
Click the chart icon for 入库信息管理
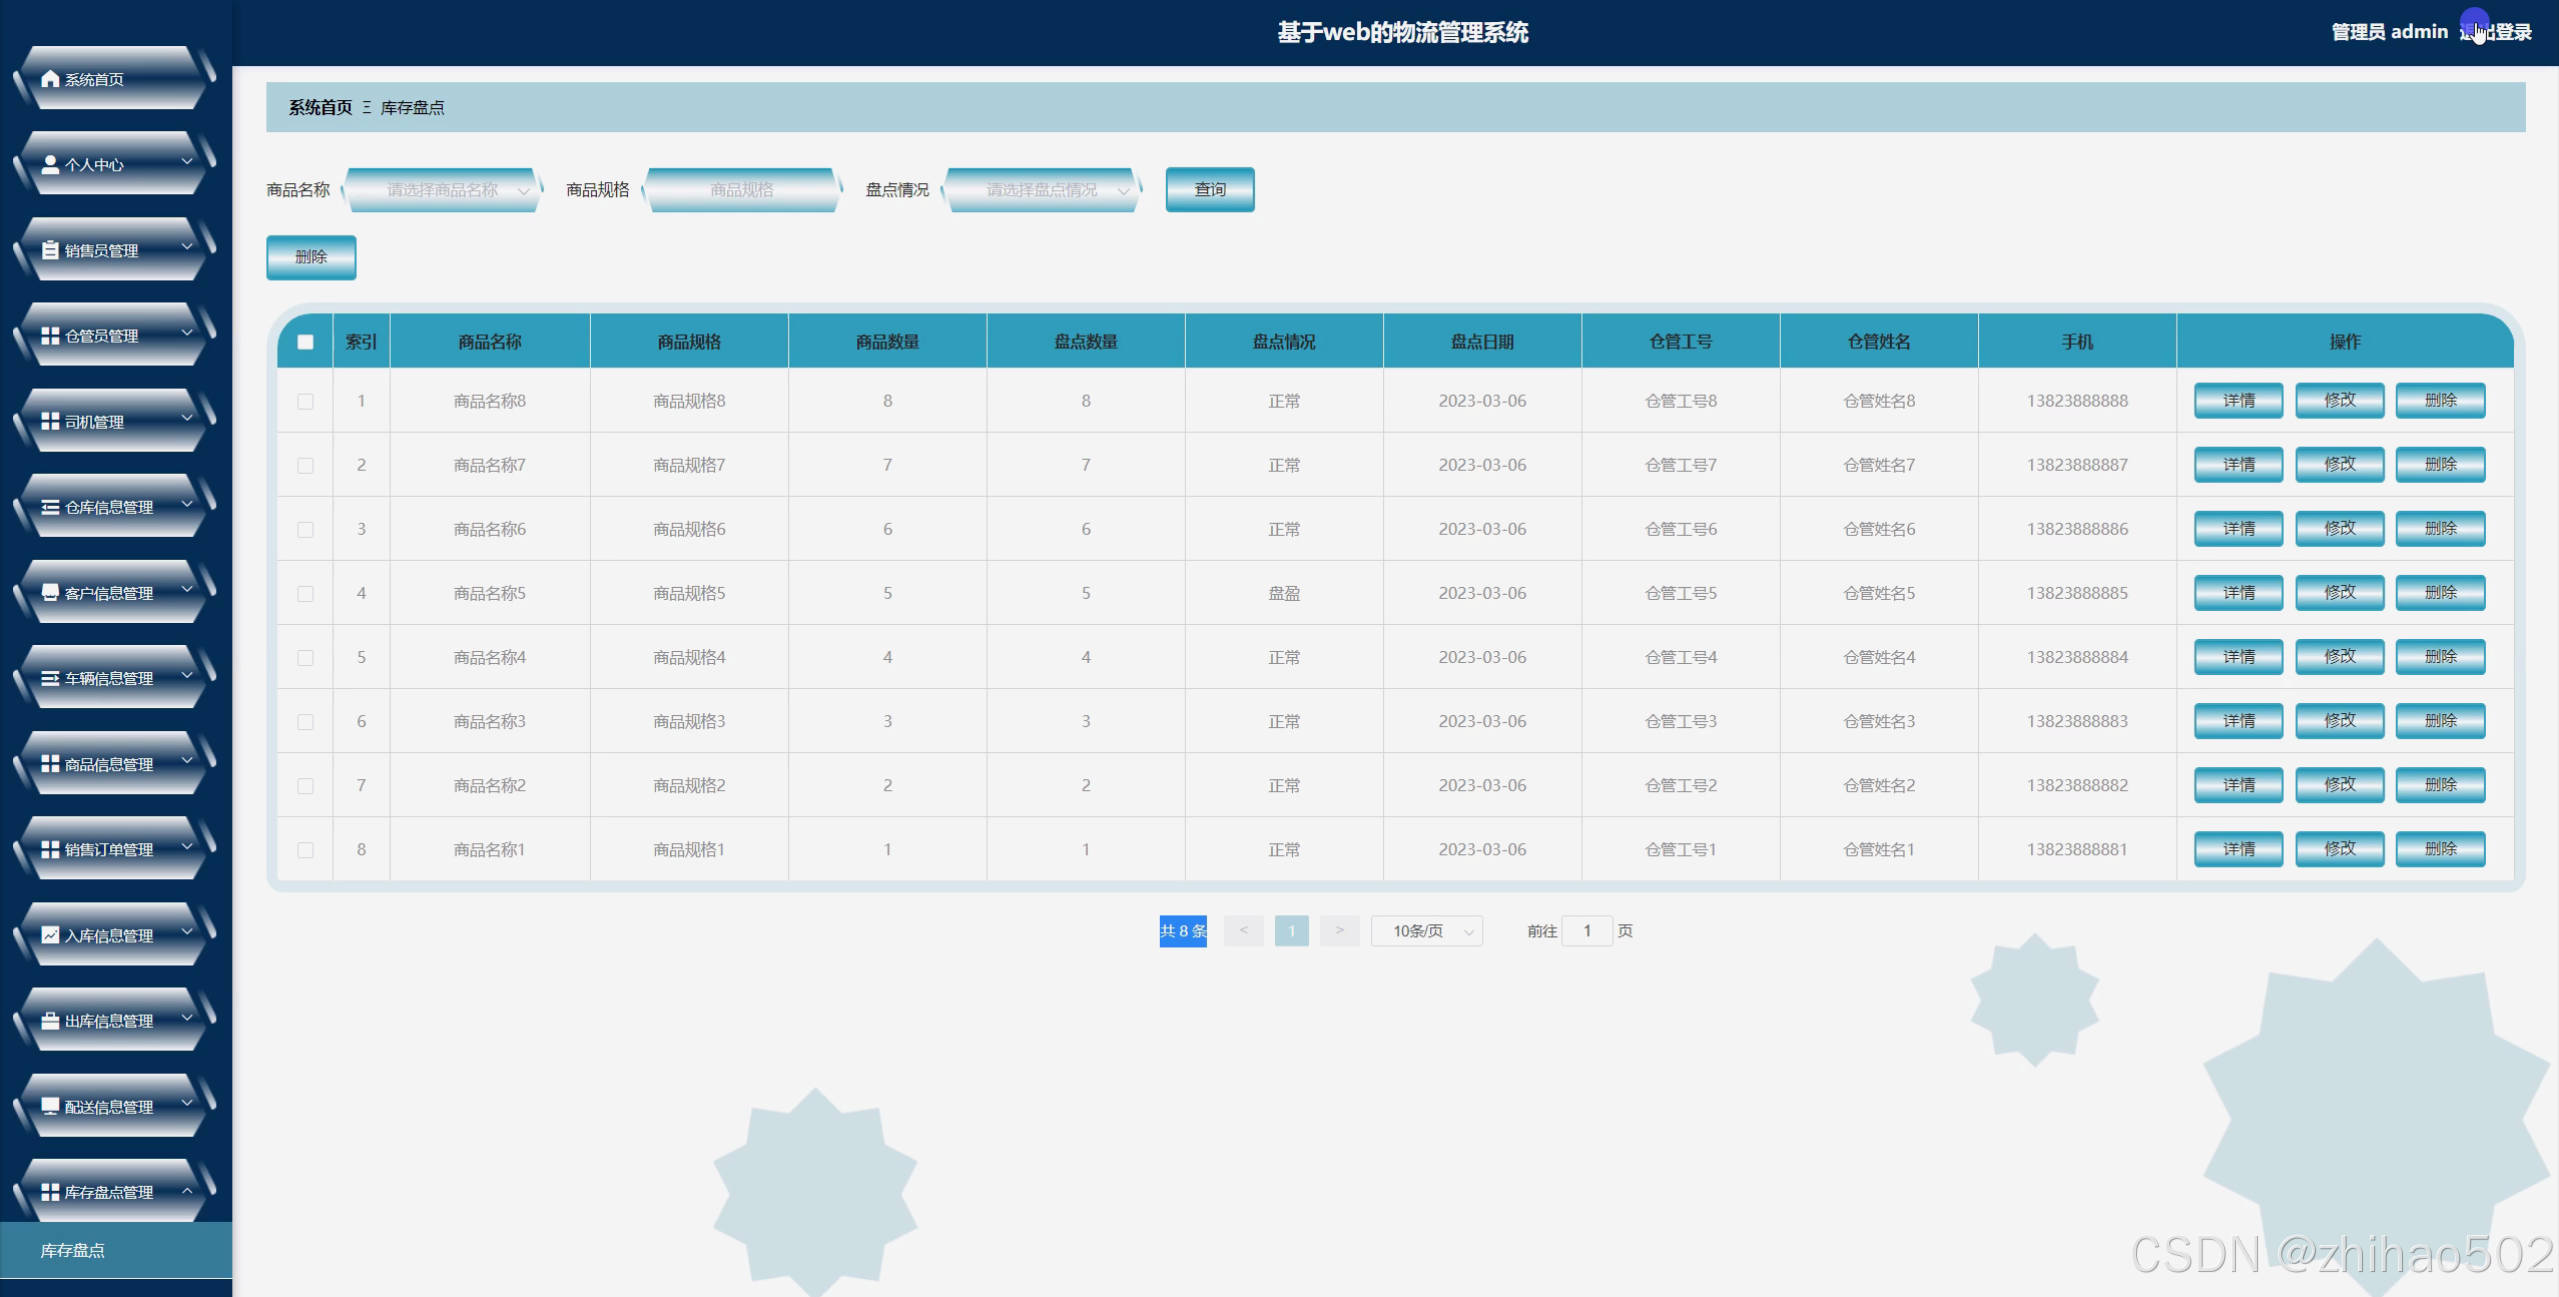50,935
